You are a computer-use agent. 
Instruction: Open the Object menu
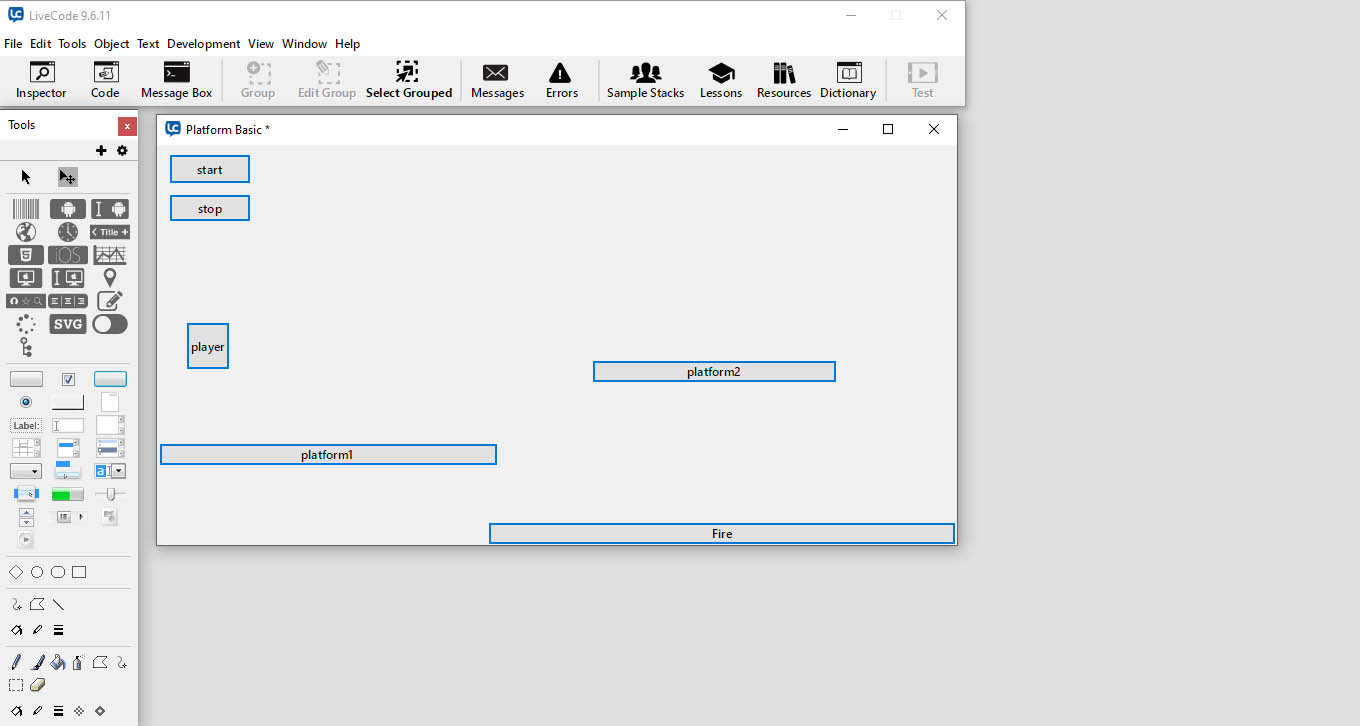[111, 44]
